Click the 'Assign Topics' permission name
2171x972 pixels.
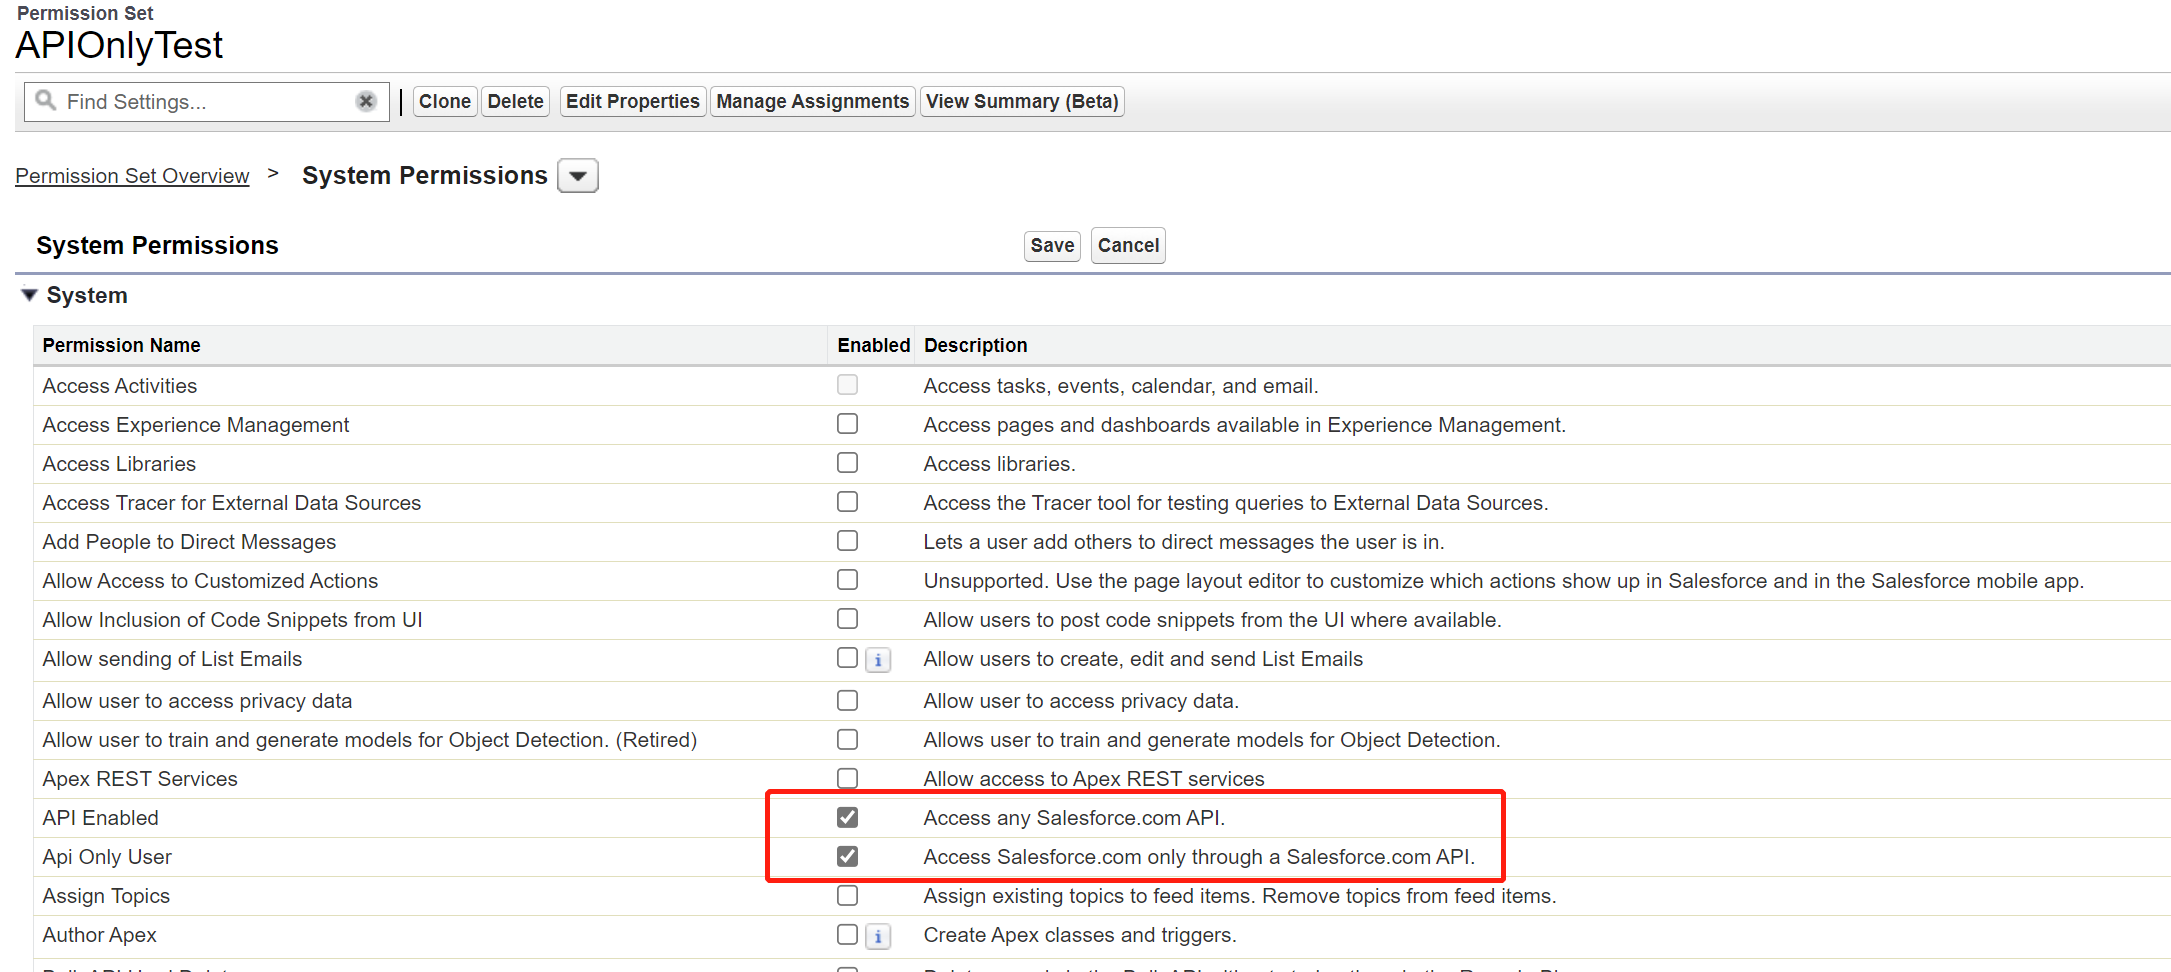point(106,896)
